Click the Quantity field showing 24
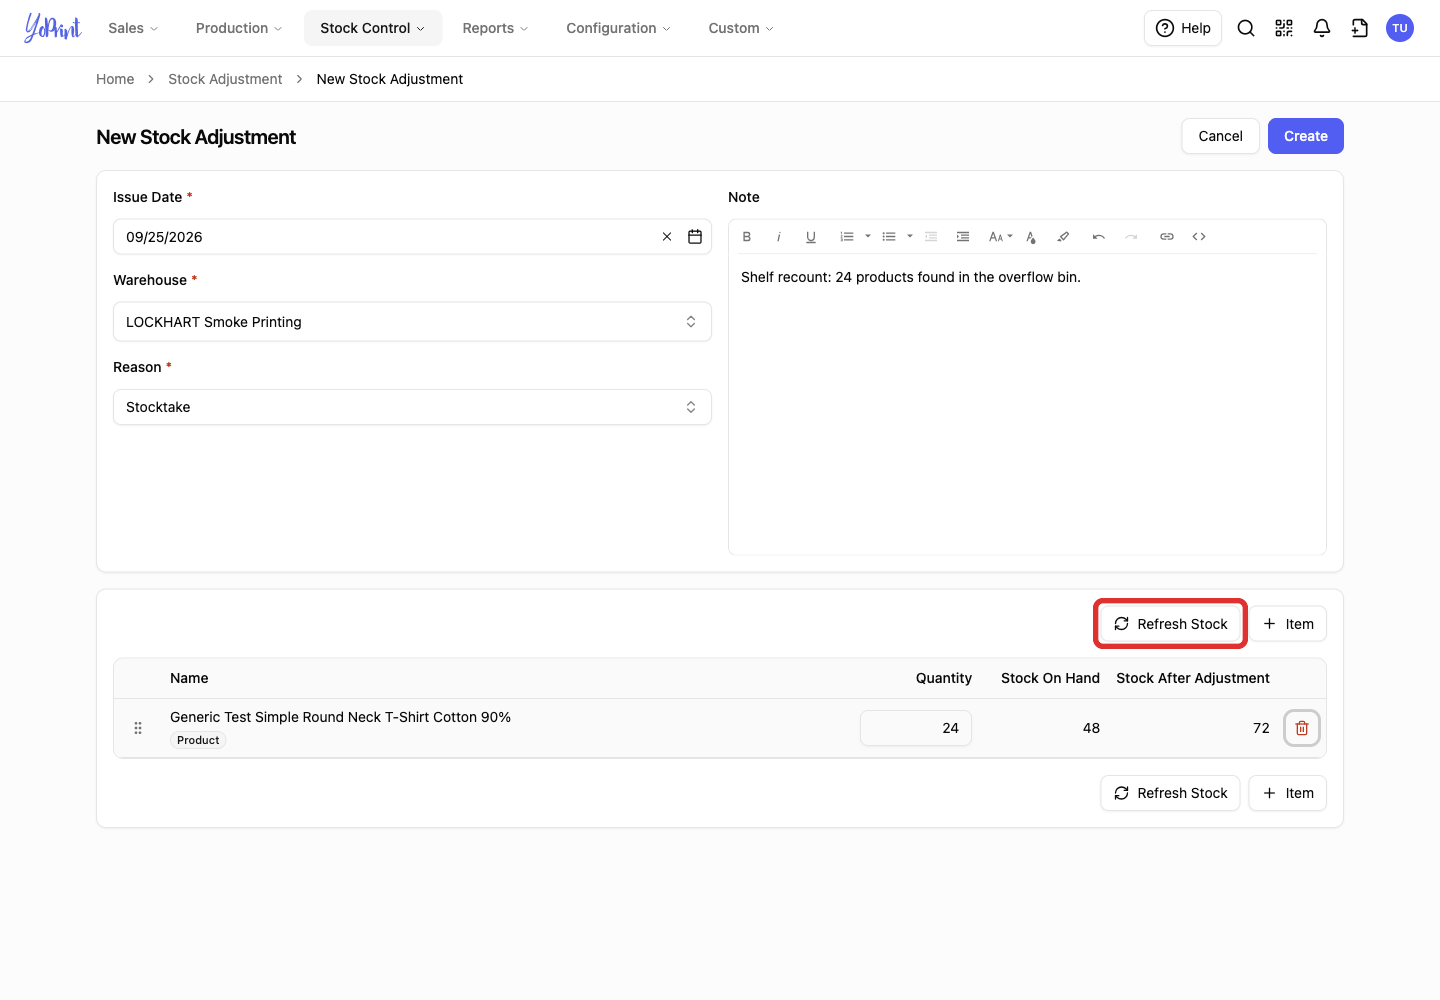Screen dimensions: 1440x1000 916,728
